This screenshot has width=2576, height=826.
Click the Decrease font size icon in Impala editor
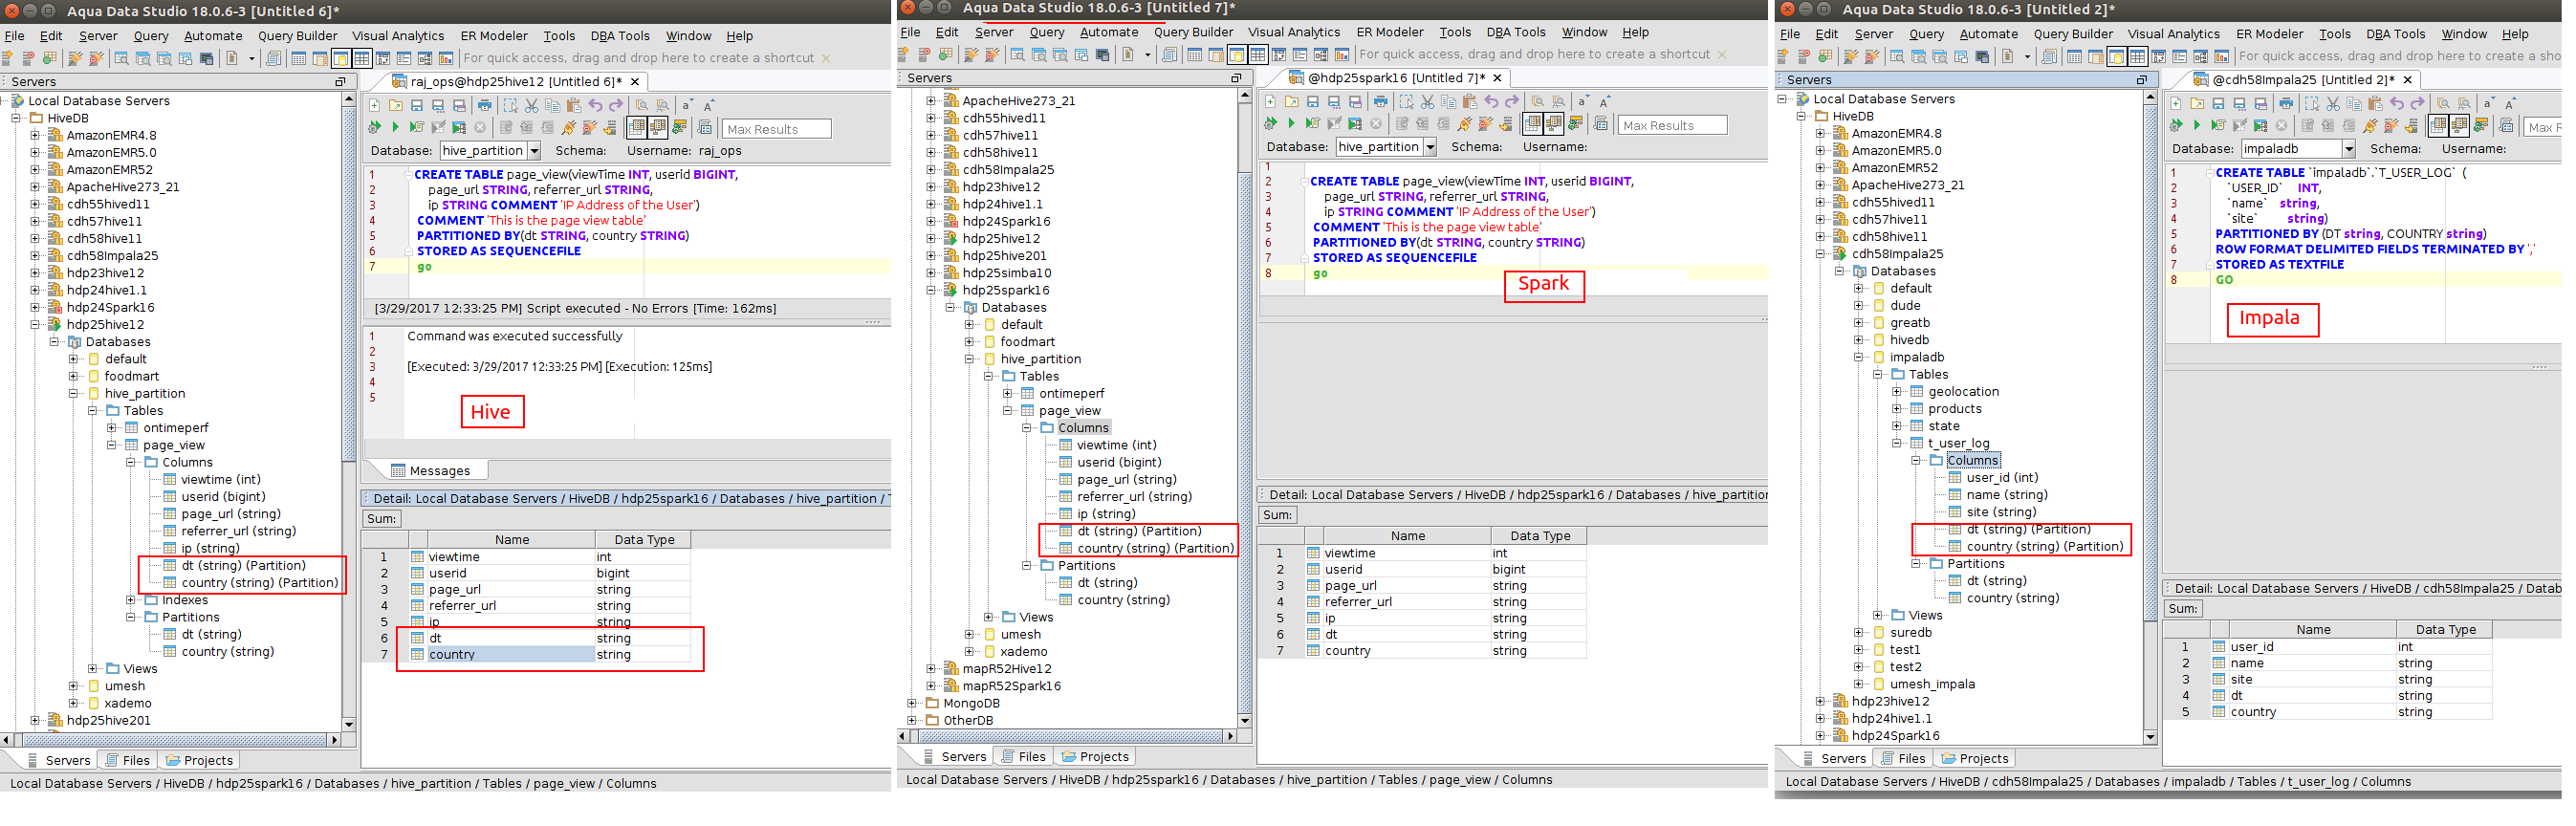point(2489,103)
